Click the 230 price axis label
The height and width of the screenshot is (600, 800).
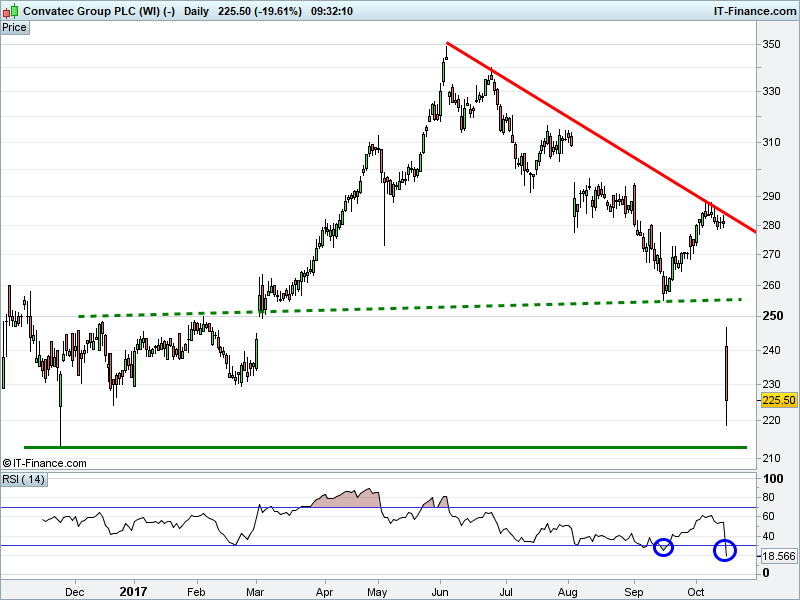point(771,384)
